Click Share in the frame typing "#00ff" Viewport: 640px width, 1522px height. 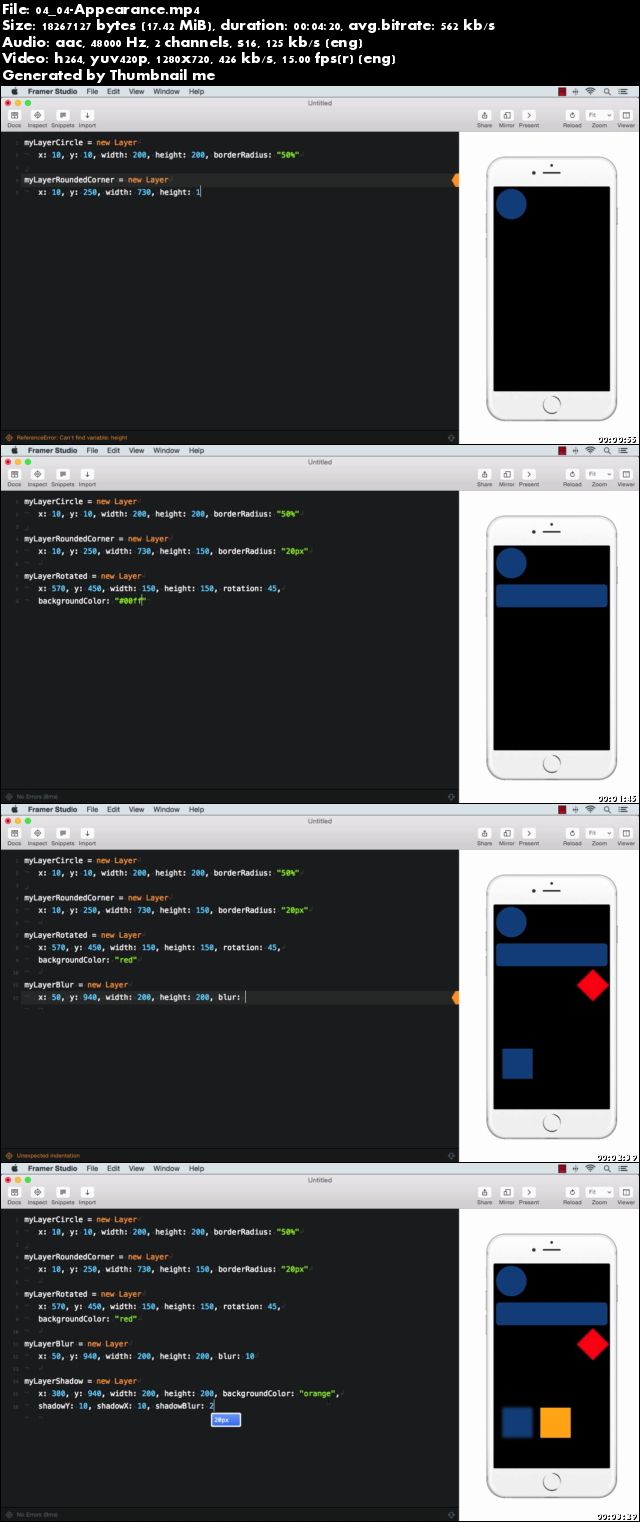point(484,477)
